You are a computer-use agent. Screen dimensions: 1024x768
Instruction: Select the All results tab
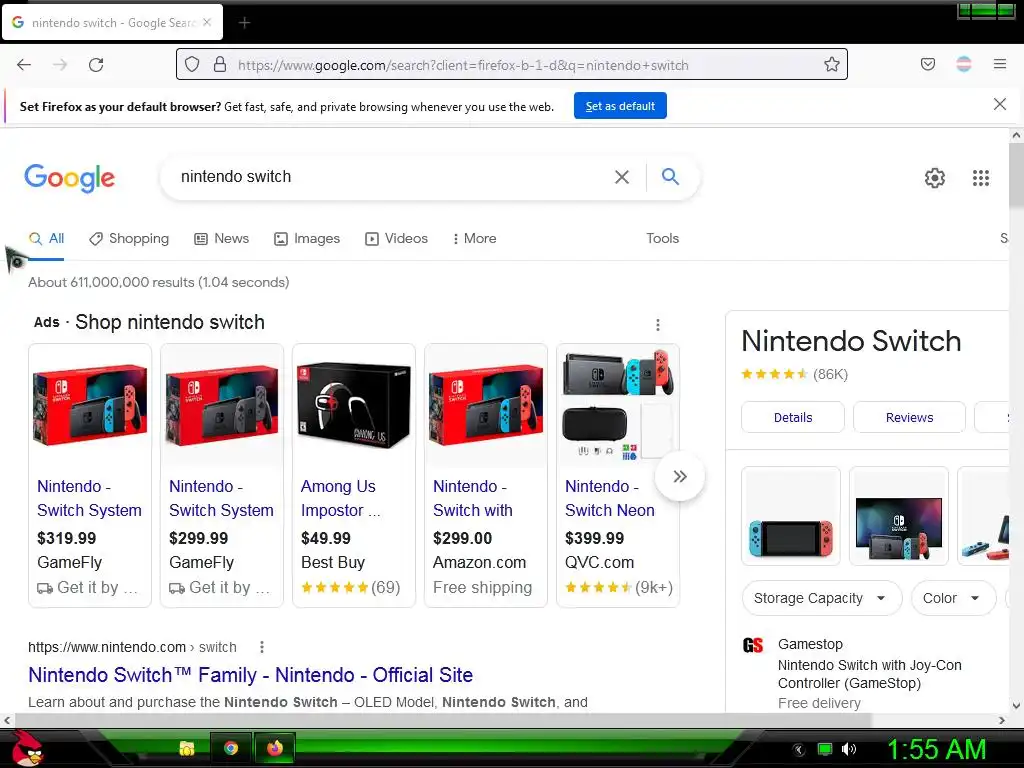(x=46, y=238)
